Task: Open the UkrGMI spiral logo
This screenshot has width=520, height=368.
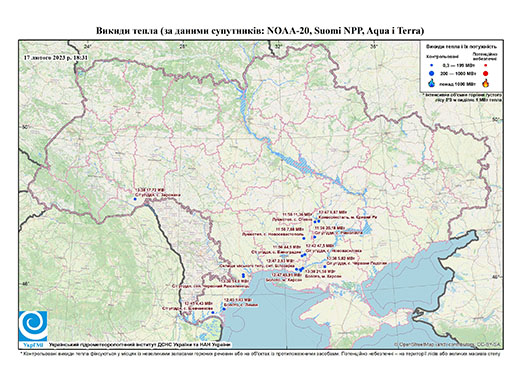Action: pyautogui.click(x=33, y=326)
